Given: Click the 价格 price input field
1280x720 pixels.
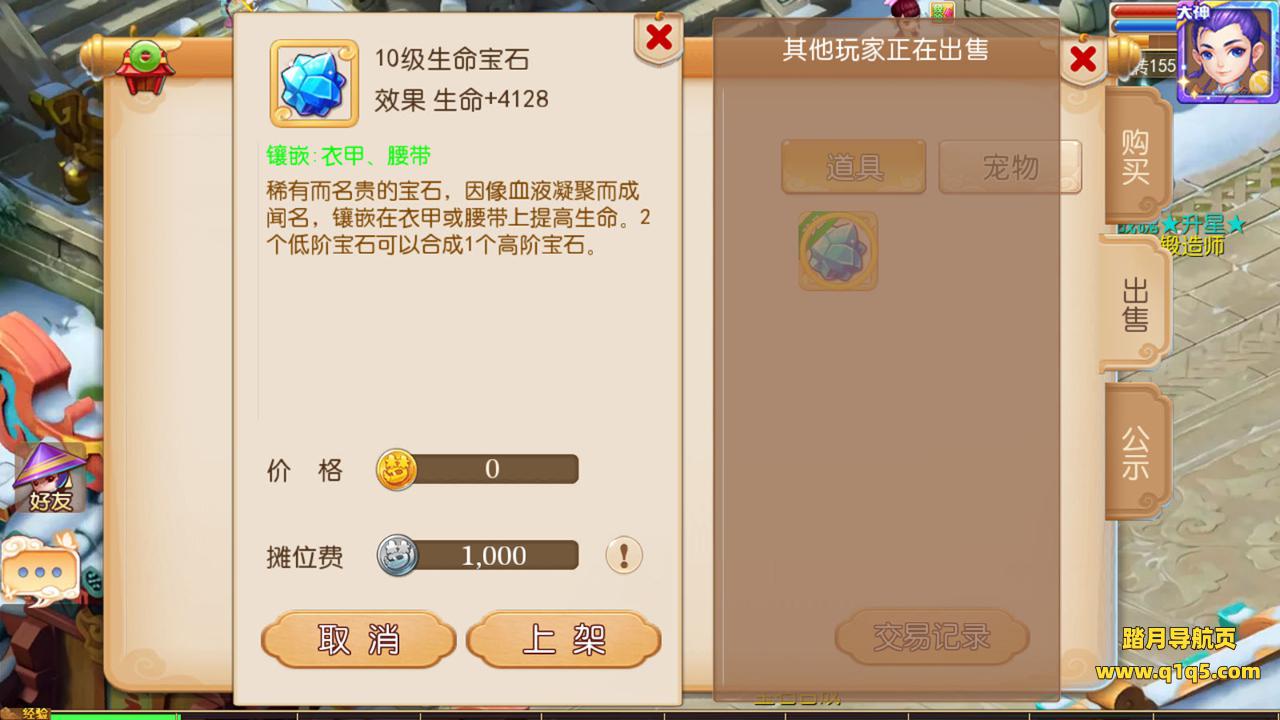Looking at the screenshot, I should [x=492, y=469].
